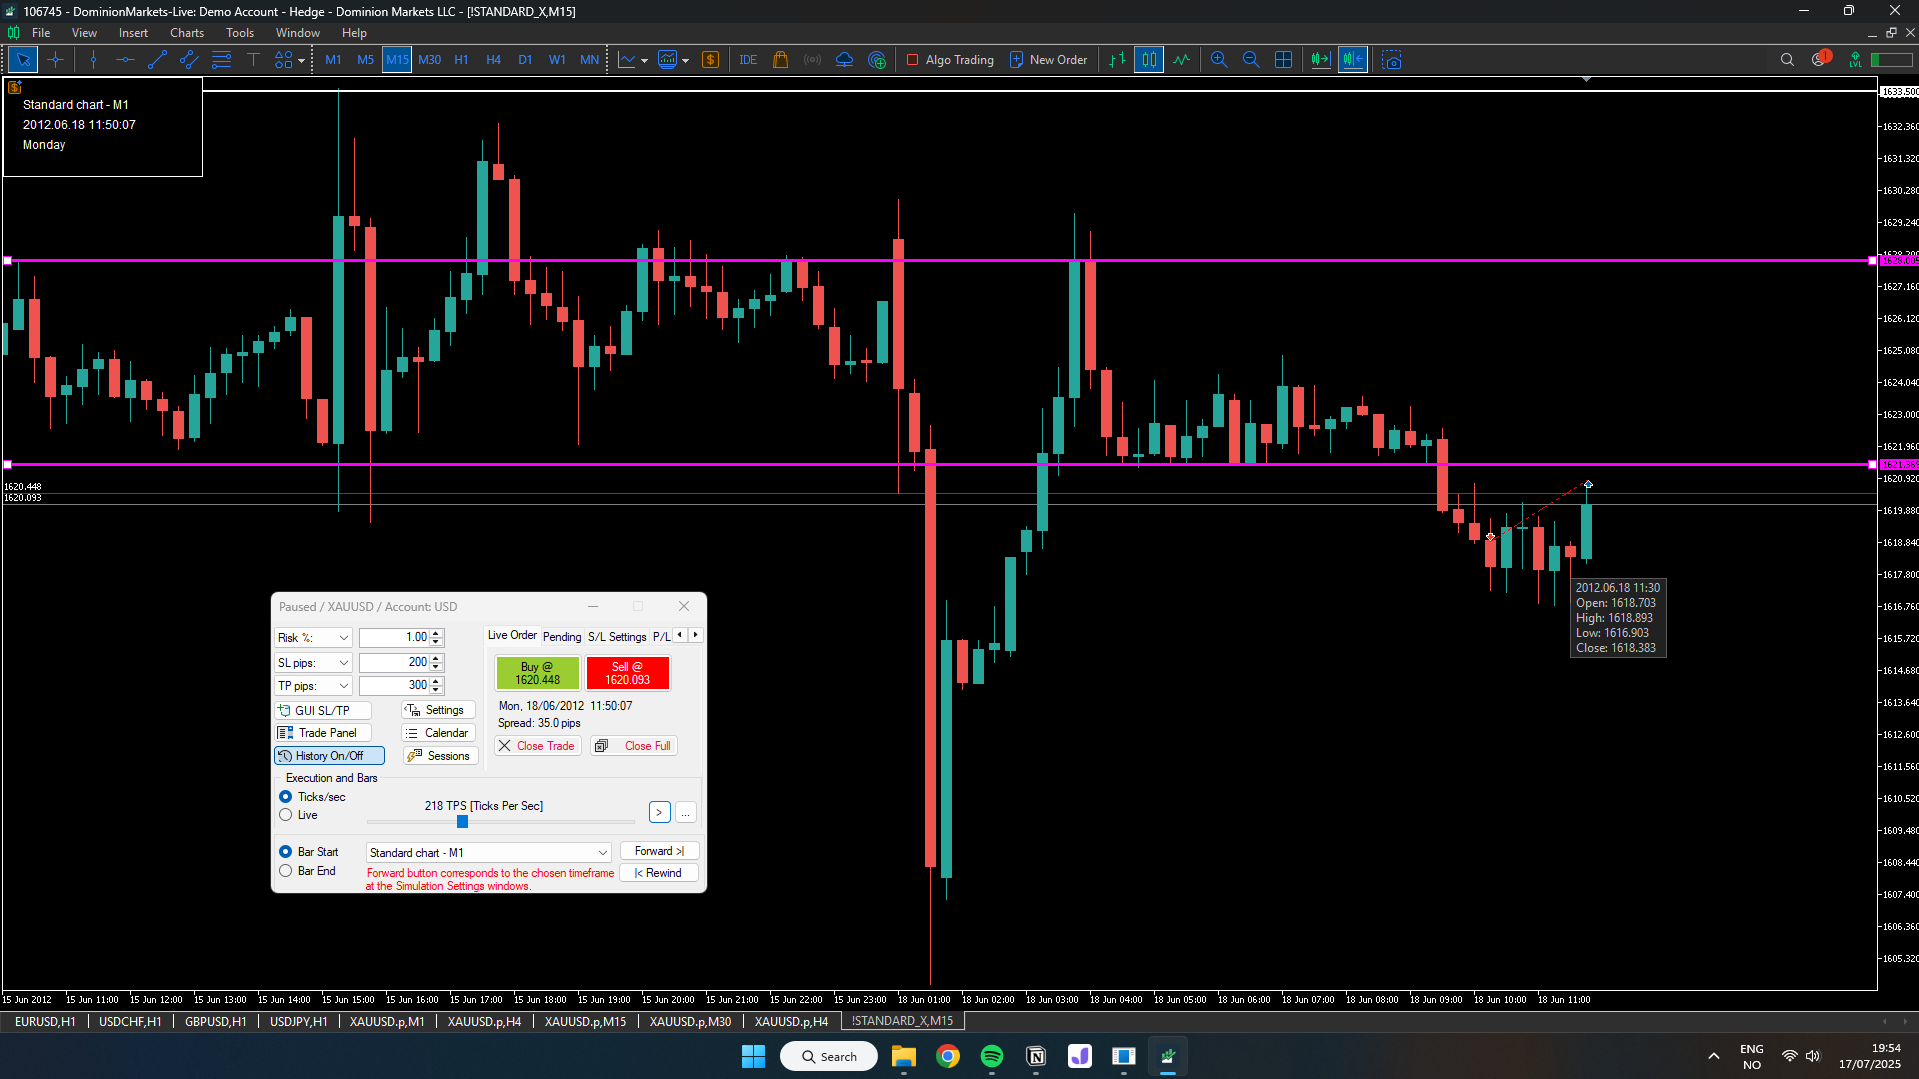Click the dollar sign trading icon
Image resolution: width=1919 pixels, height=1079 pixels.
point(711,60)
